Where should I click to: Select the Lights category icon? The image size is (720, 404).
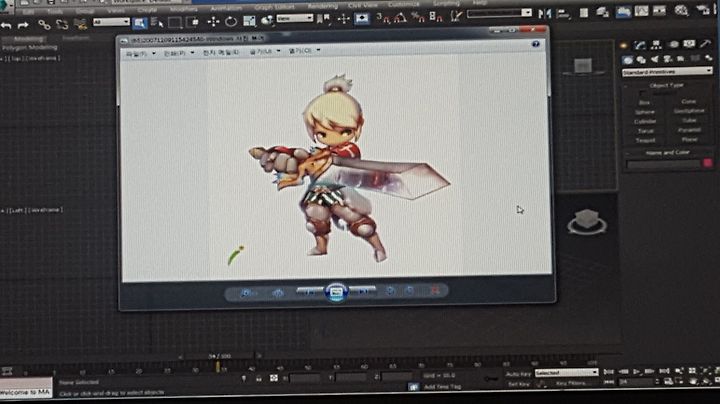click(x=654, y=59)
